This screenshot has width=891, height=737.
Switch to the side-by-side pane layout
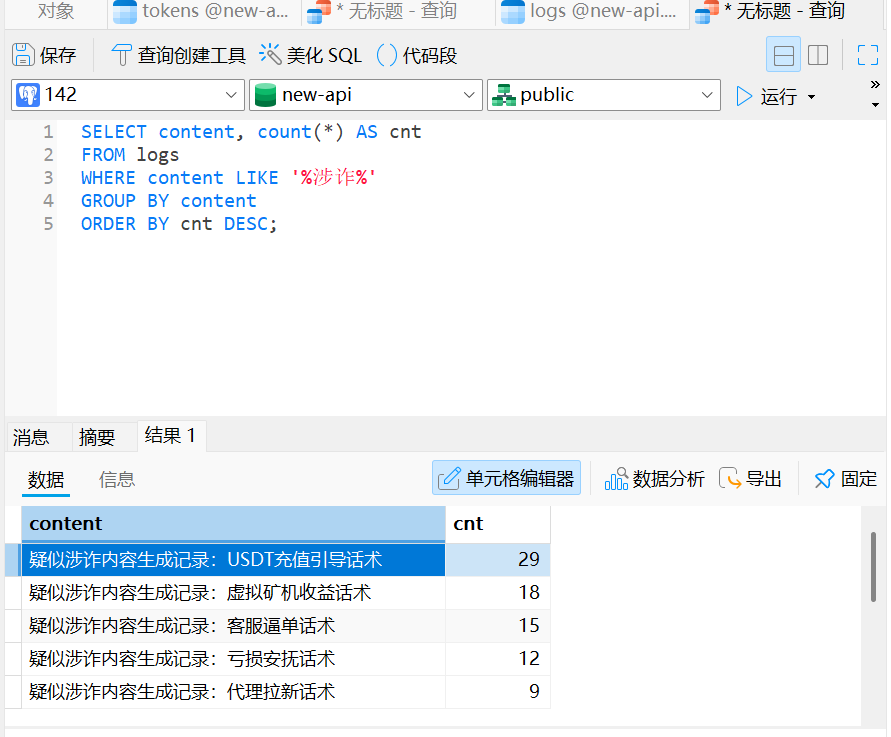point(818,55)
